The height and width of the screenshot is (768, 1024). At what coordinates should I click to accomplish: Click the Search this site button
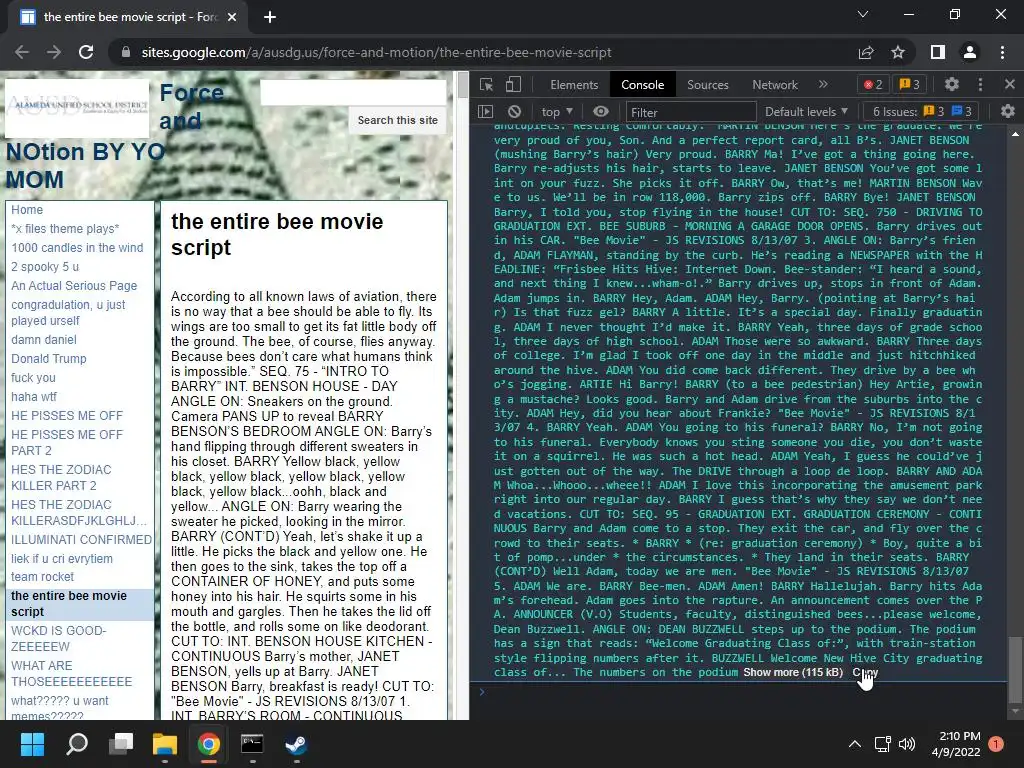tap(398, 120)
